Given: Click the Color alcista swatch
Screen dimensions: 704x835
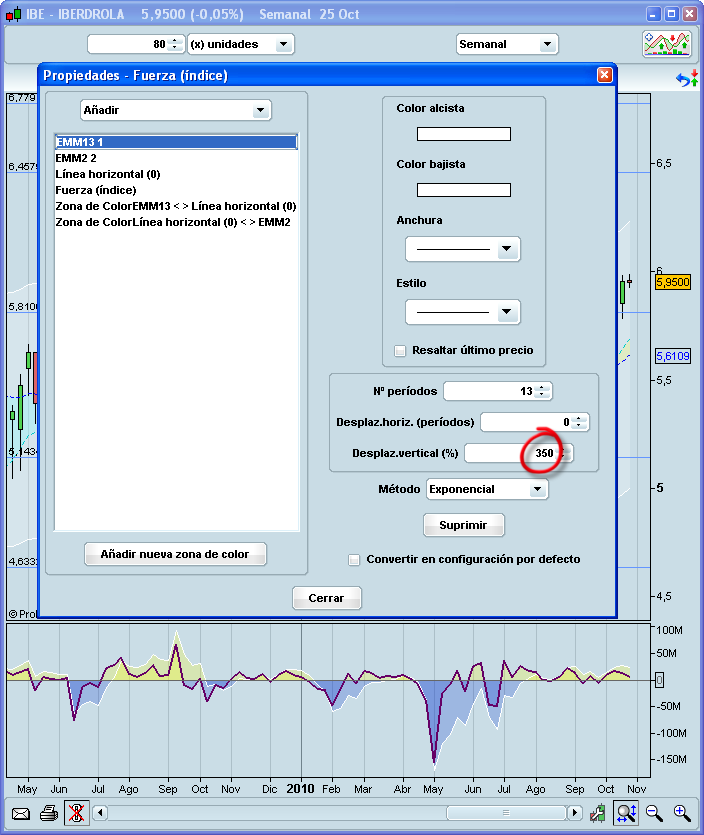Looking at the screenshot, I should click(463, 134).
